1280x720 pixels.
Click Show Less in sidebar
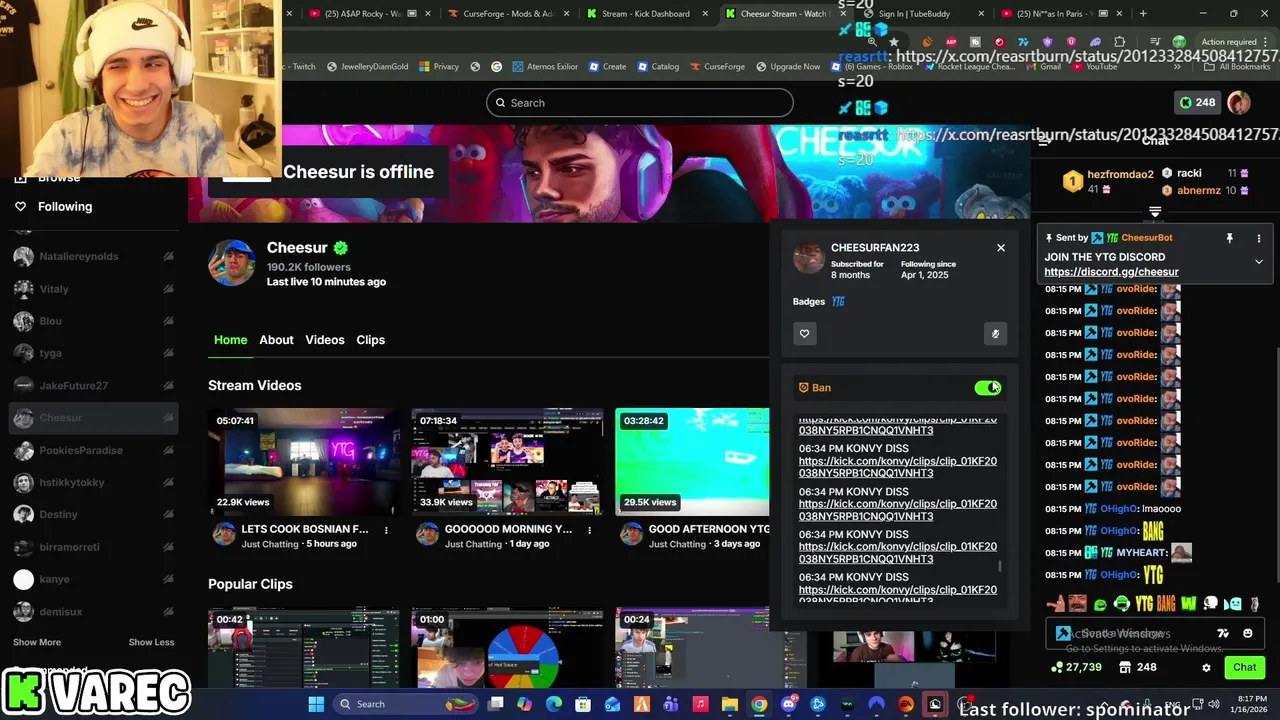coord(151,642)
